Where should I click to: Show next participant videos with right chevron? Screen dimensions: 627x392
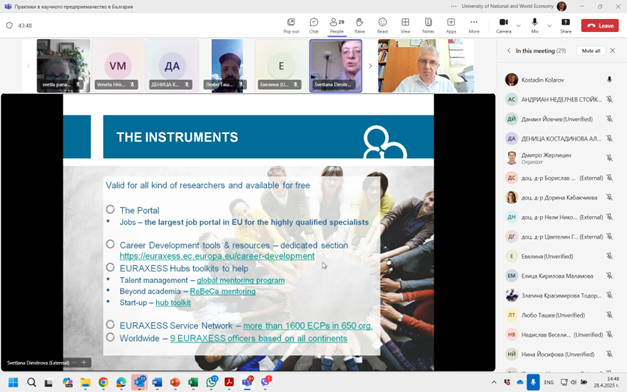pyautogui.click(x=370, y=66)
